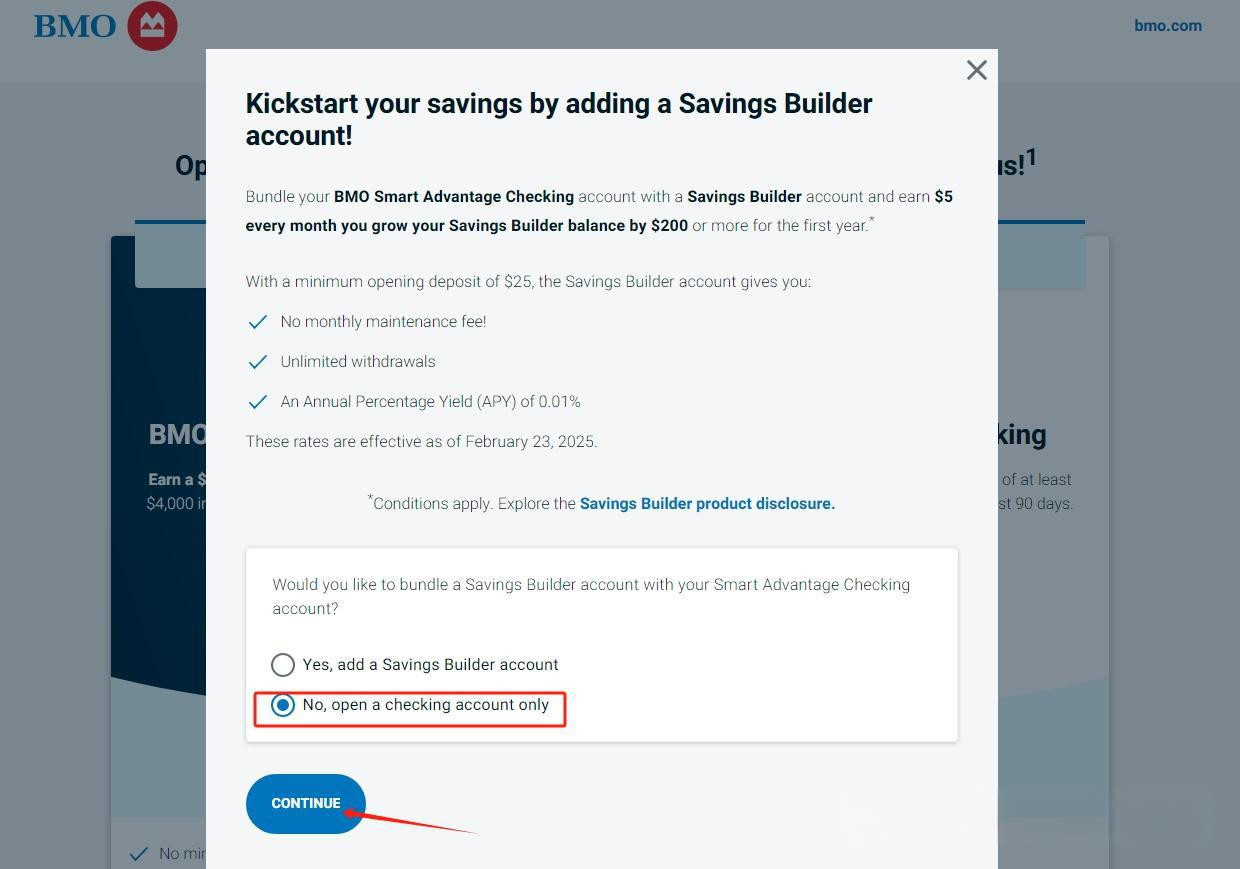This screenshot has width=1240, height=869.
Task: Click the Kickstart your savings heading
Action: [x=558, y=119]
